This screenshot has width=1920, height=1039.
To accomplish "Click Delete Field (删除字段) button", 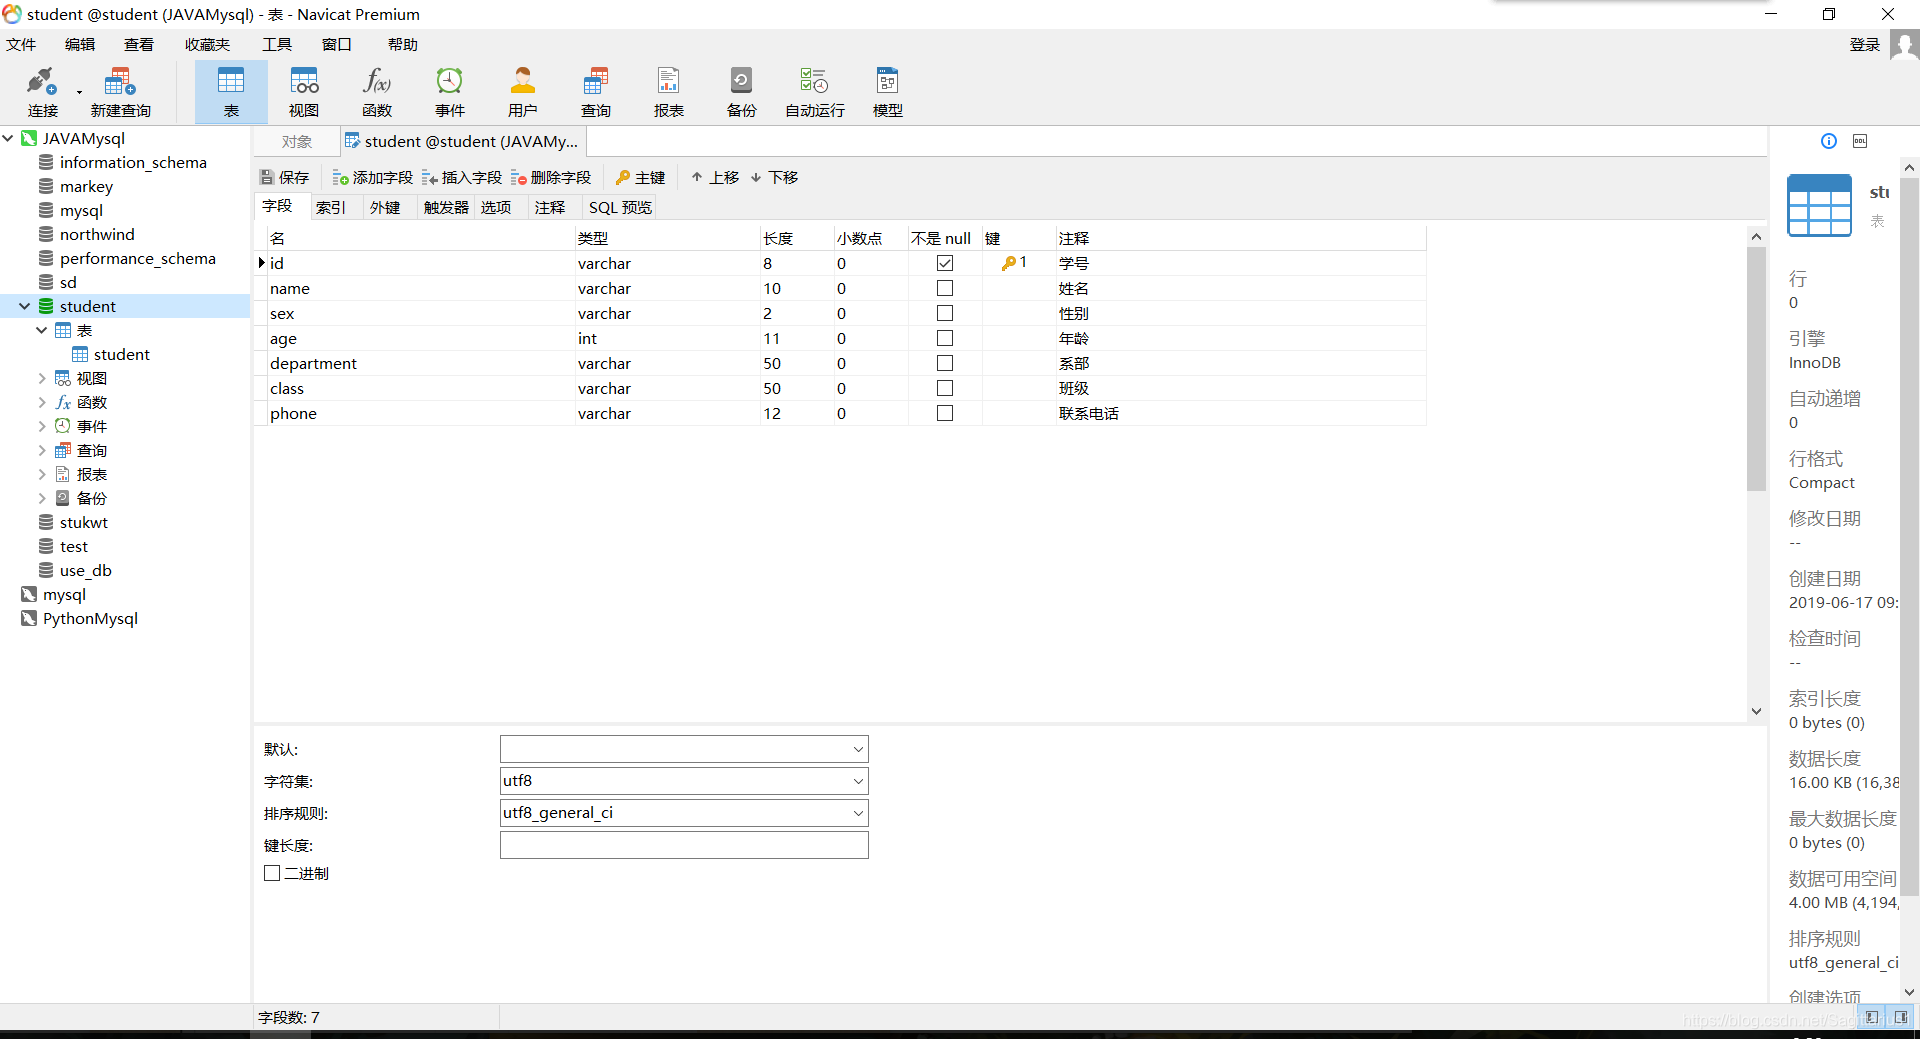I will (551, 177).
